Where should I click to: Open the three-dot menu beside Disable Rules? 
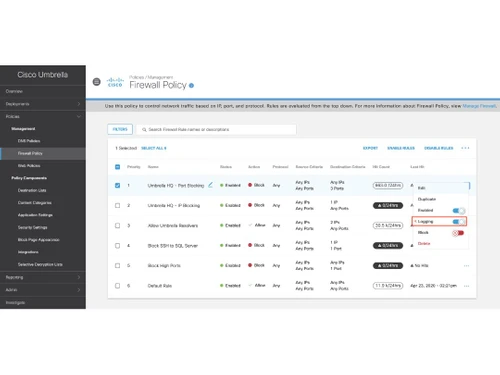(x=465, y=148)
